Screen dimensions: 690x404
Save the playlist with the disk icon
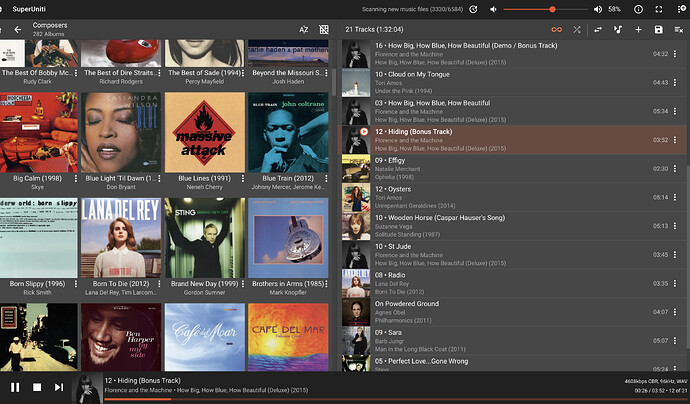(x=658, y=29)
